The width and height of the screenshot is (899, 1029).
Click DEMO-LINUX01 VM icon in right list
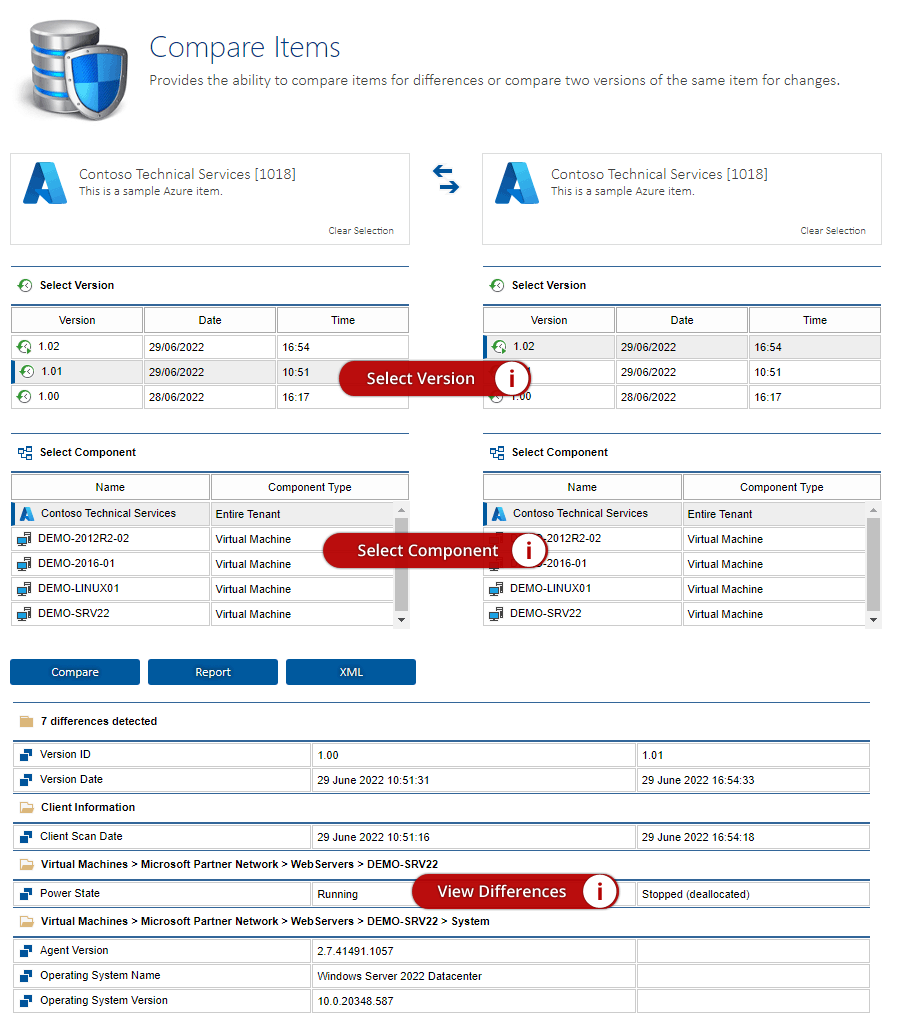point(496,589)
